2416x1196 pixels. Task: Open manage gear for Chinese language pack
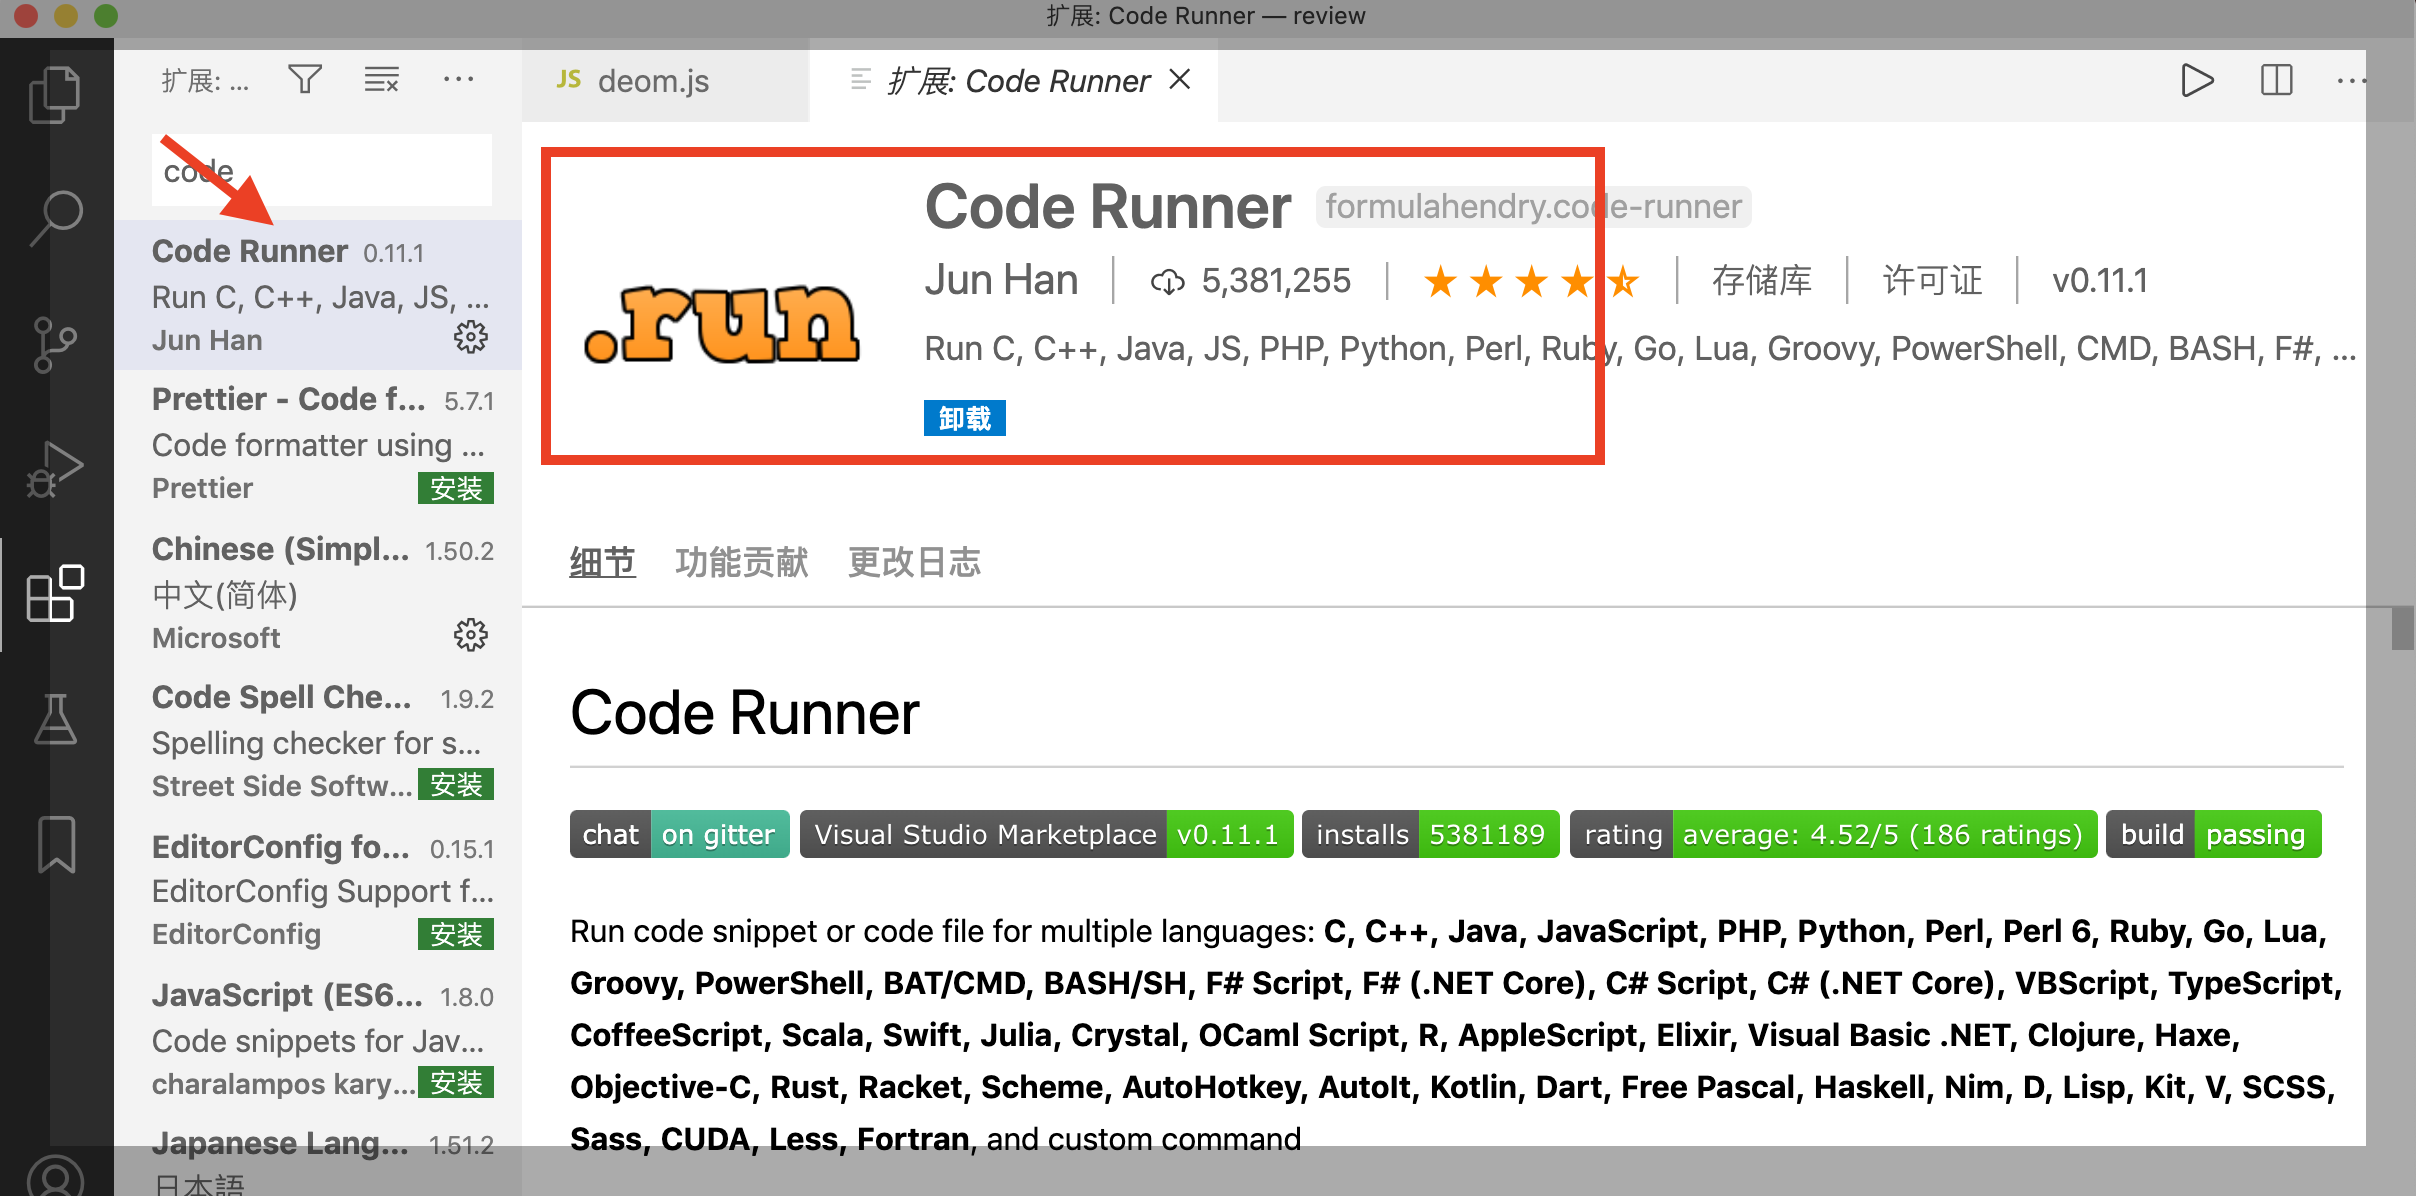471,635
